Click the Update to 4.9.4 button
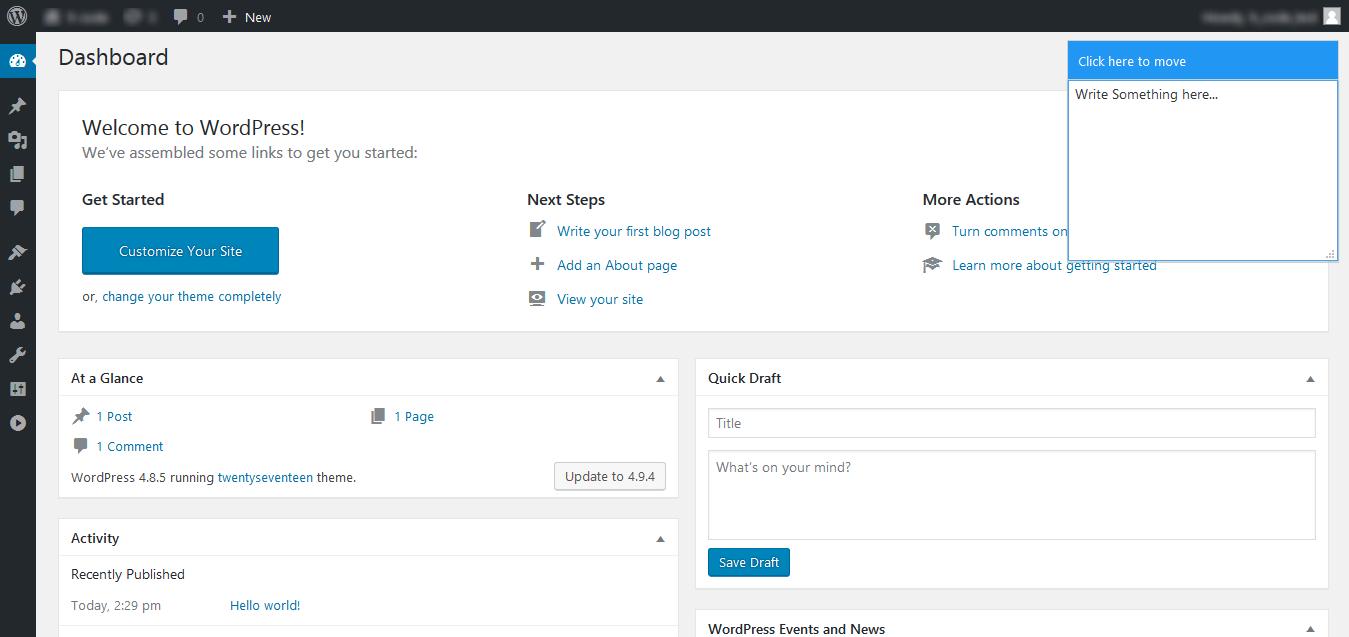The width and height of the screenshot is (1349, 637). pyautogui.click(x=609, y=476)
